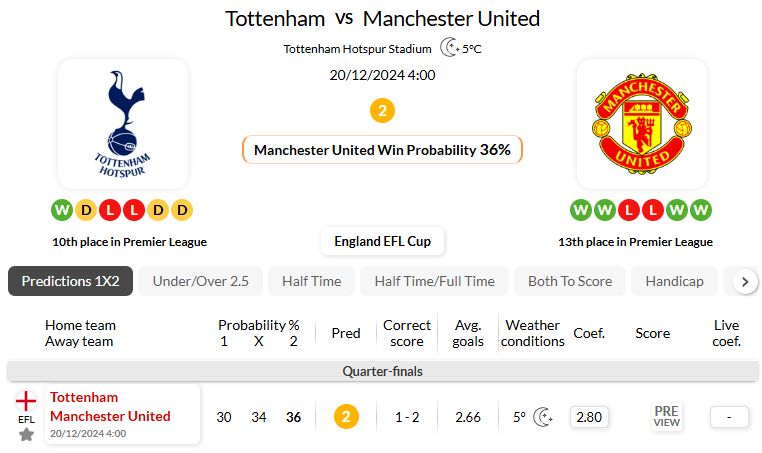Image resolution: width=762 pixels, height=453 pixels.
Task: Click the England EFL Cup button
Action: coord(382,241)
